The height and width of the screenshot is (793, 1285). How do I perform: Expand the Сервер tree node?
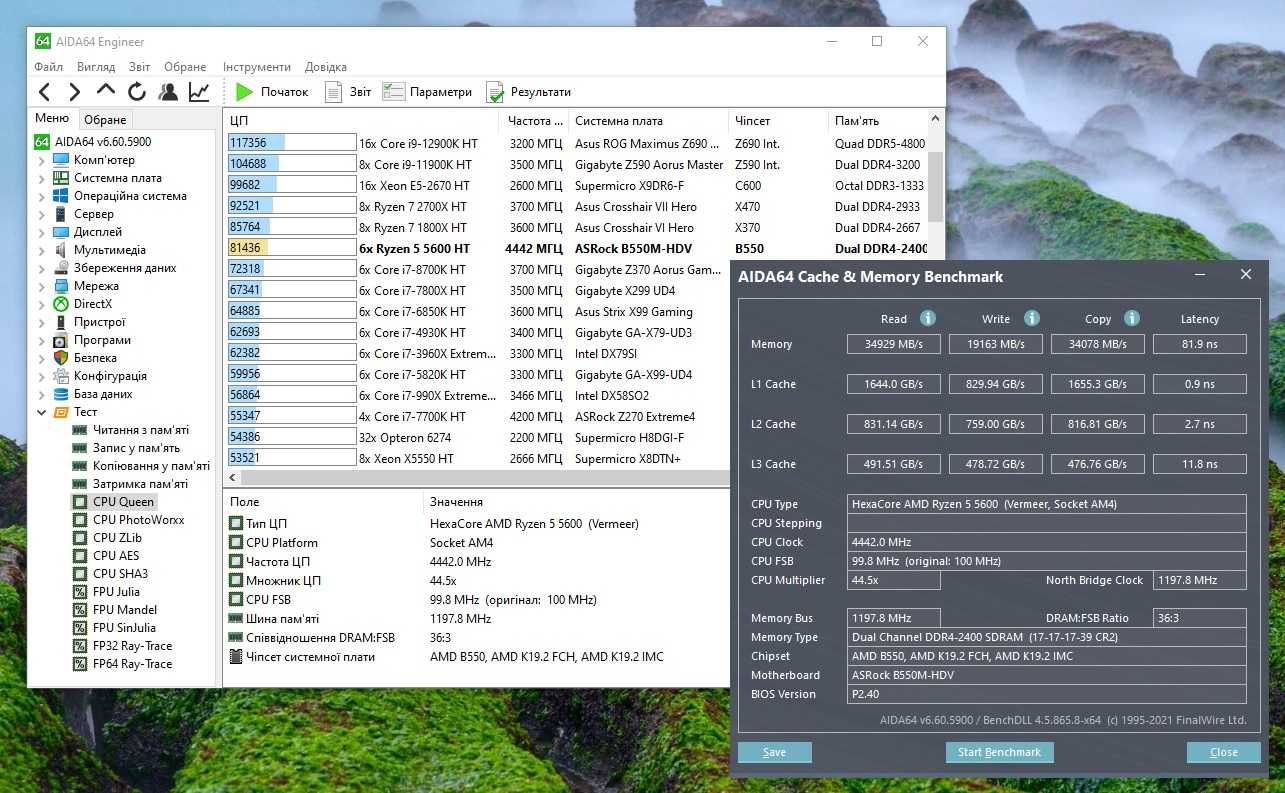[x=41, y=214]
